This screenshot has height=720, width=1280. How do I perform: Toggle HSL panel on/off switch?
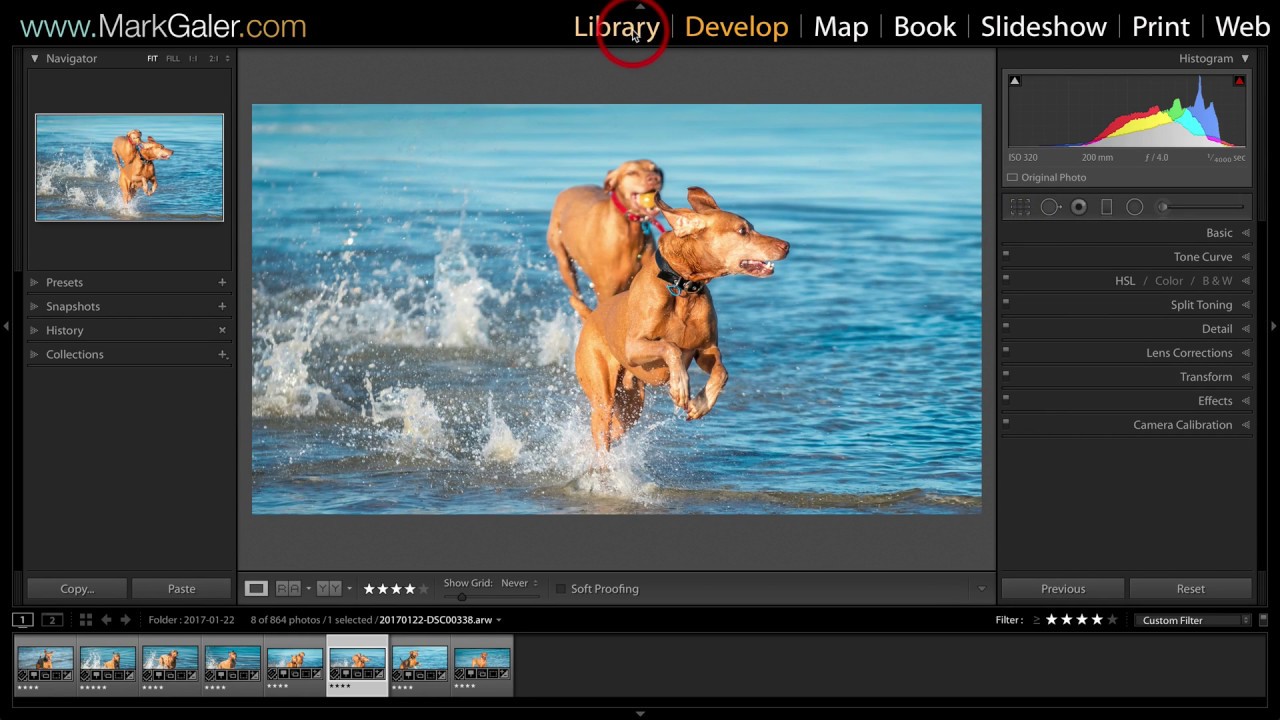1006,279
